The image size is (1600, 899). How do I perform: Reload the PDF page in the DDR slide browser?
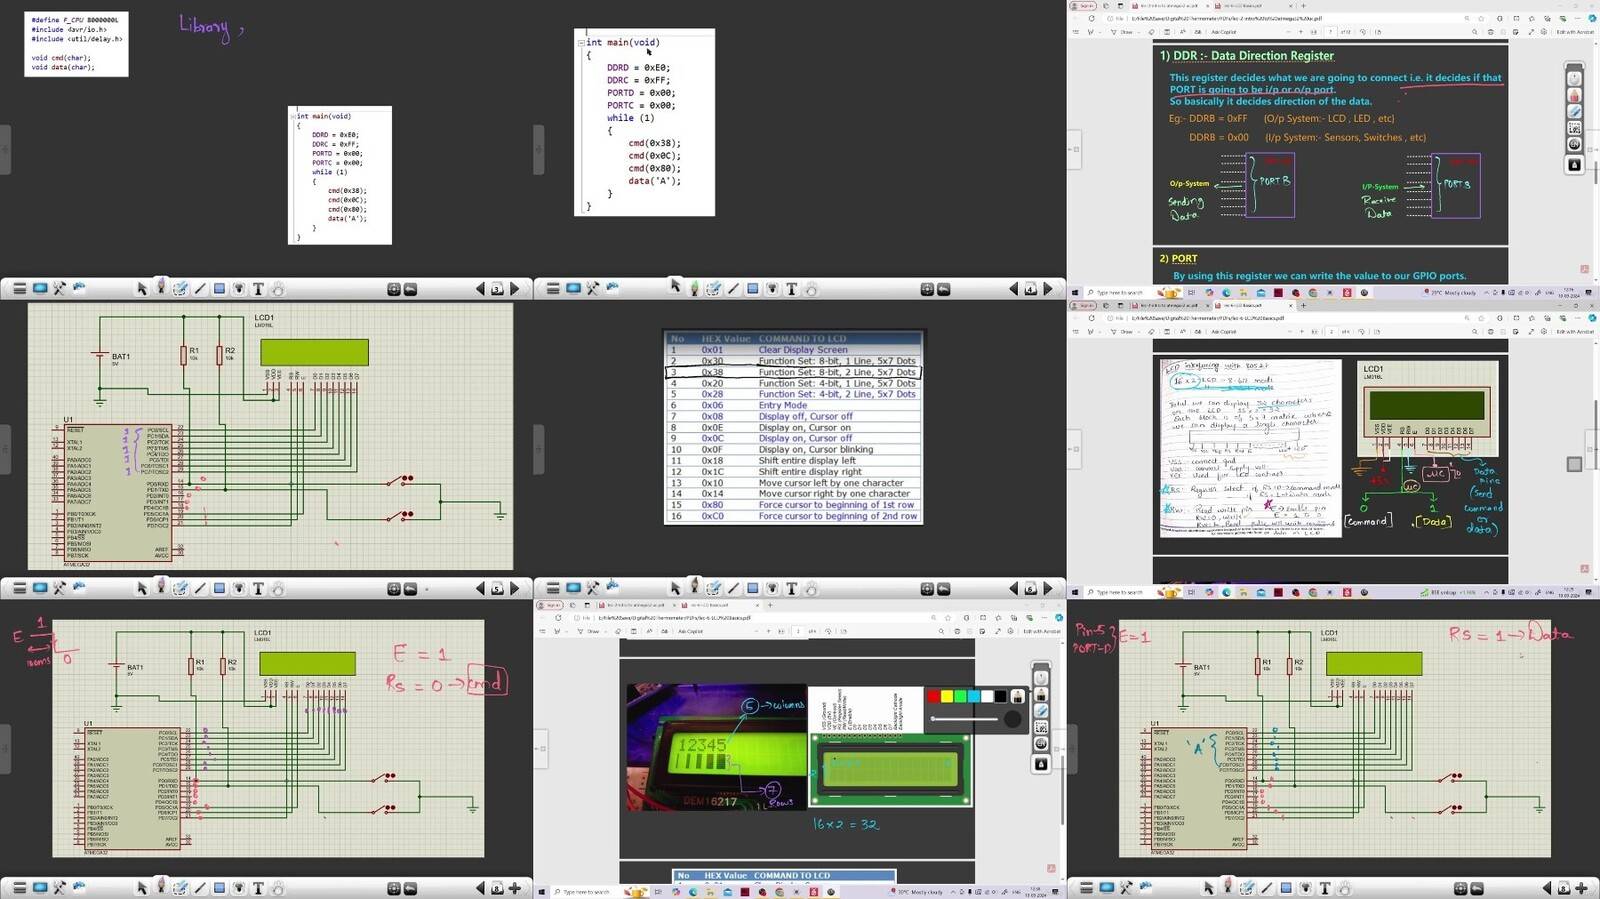[1091, 18]
